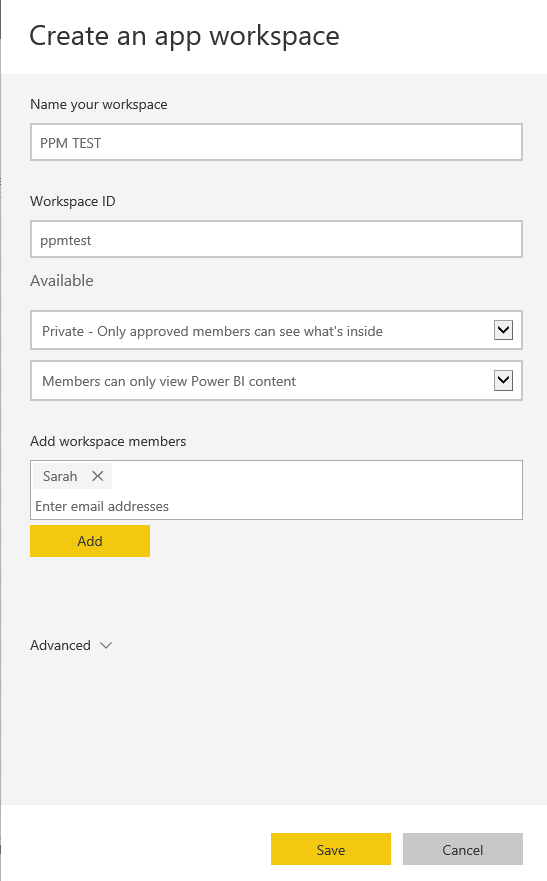Open the privacy dropdown arrow
547x881 pixels.
[503, 330]
